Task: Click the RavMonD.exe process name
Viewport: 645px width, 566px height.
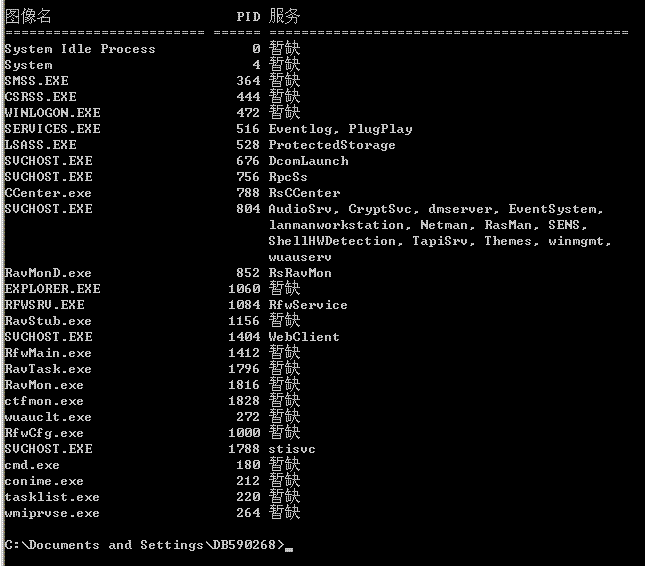Action: 48,273
